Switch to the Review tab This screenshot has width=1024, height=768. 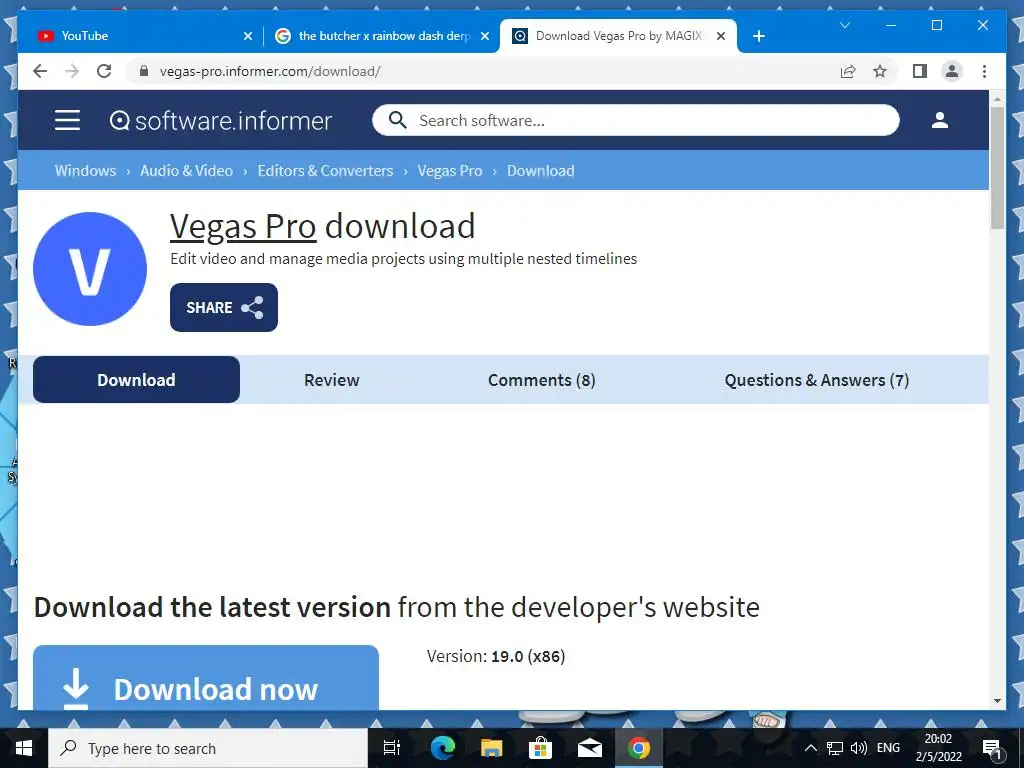coord(332,380)
